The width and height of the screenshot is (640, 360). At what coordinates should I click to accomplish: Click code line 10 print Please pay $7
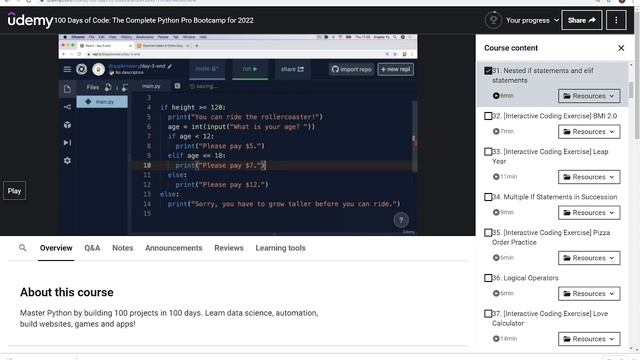tap(221, 165)
